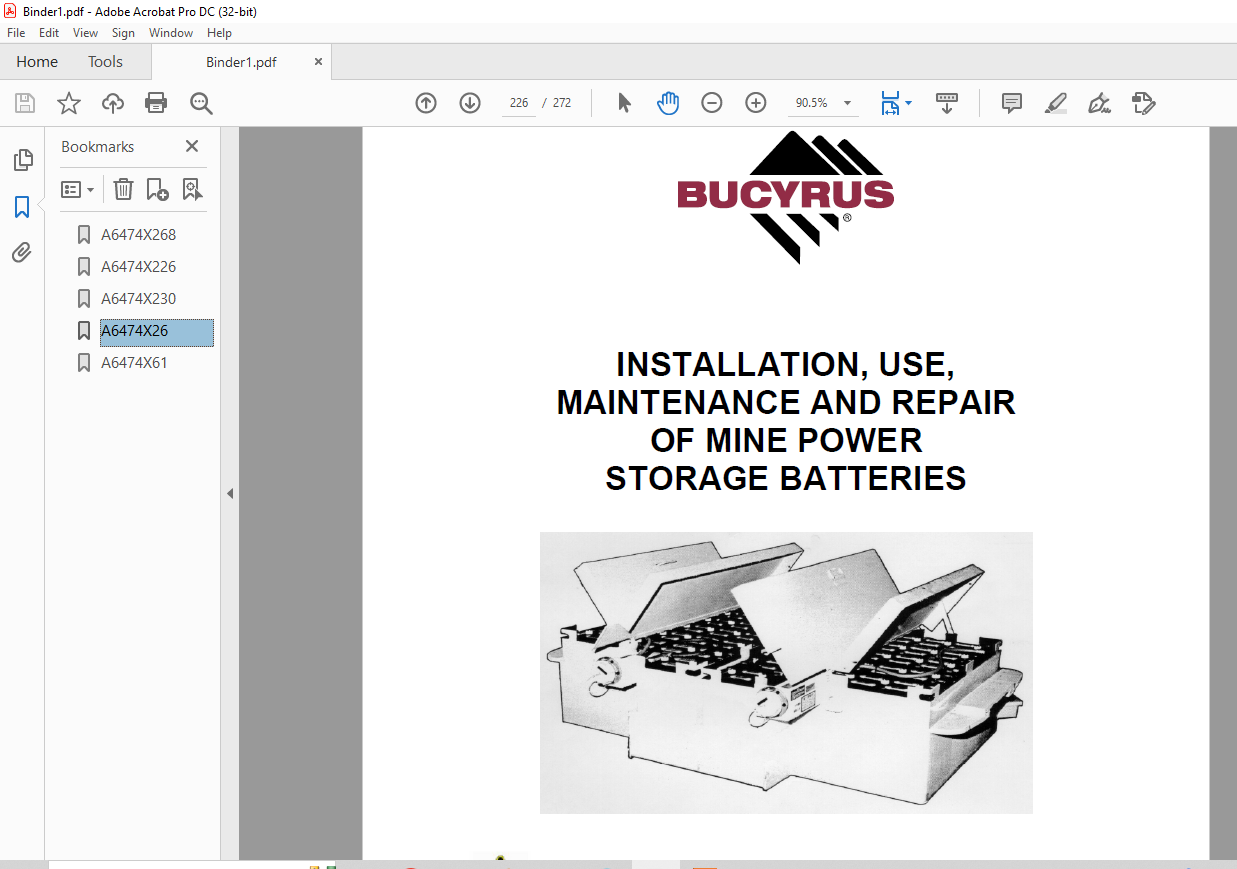Open bookmark A6474X230

pos(138,299)
